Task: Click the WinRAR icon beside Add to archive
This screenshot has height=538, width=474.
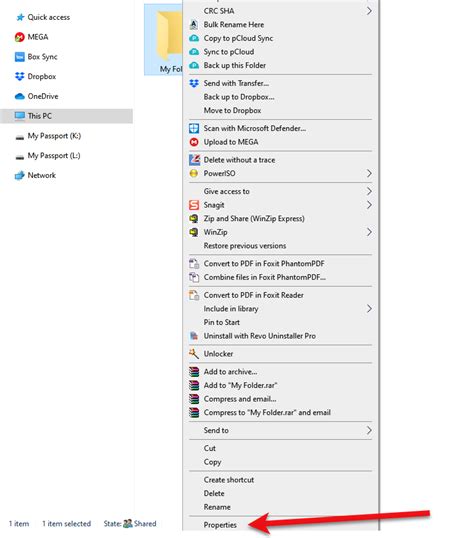Action: (x=194, y=372)
